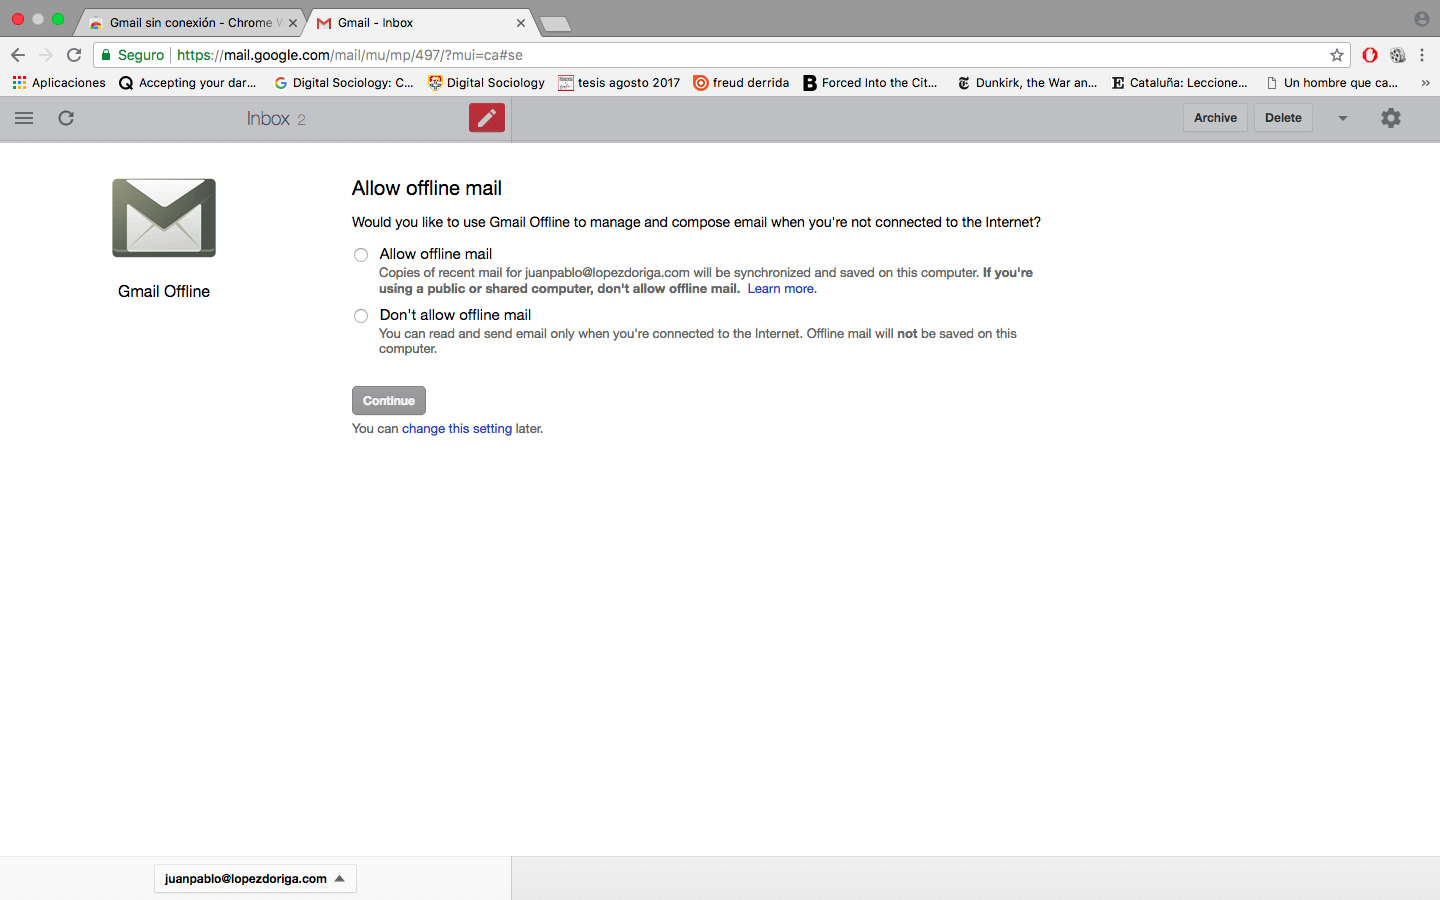This screenshot has width=1440, height=900.
Task: Open the browser profile avatar icon
Action: tap(1421, 18)
